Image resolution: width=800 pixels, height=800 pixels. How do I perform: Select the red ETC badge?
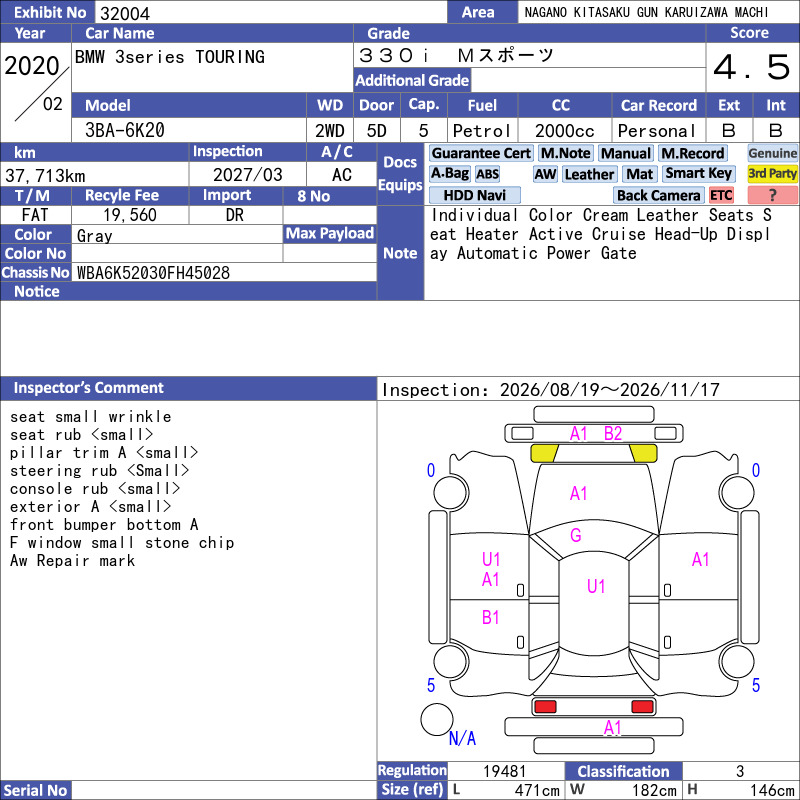tap(721, 195)
